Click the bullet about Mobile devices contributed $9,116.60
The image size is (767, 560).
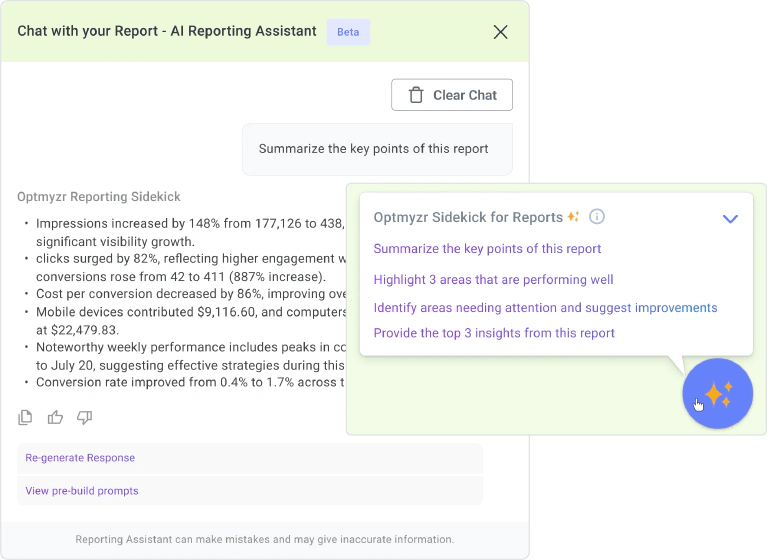[x=190, y=321]
